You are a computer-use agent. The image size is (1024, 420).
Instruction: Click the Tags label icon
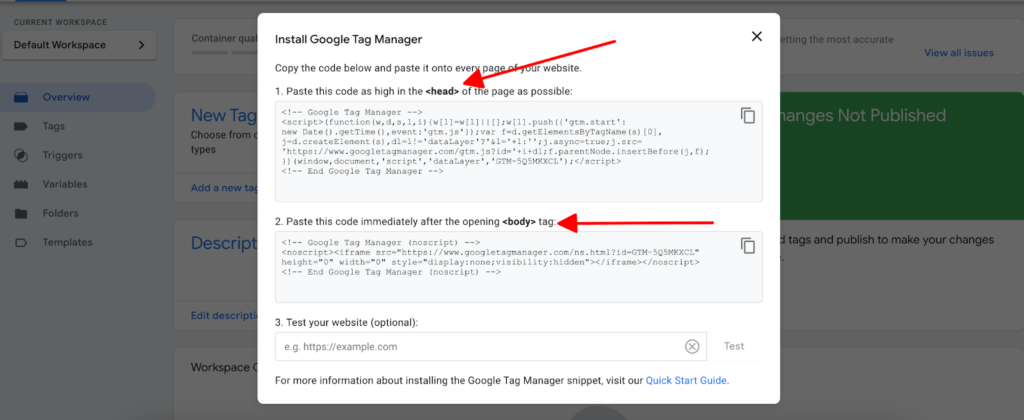[x=21, y=126]
